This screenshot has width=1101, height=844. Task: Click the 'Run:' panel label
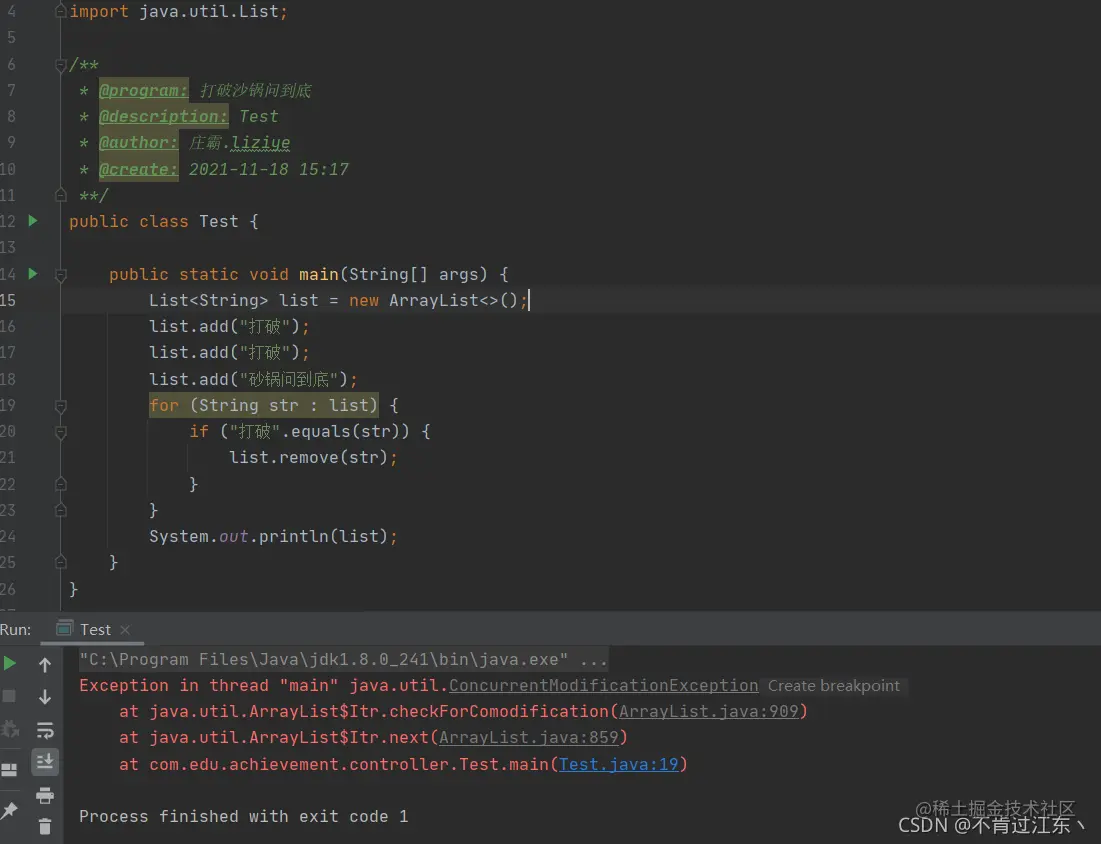pos(15,630)
